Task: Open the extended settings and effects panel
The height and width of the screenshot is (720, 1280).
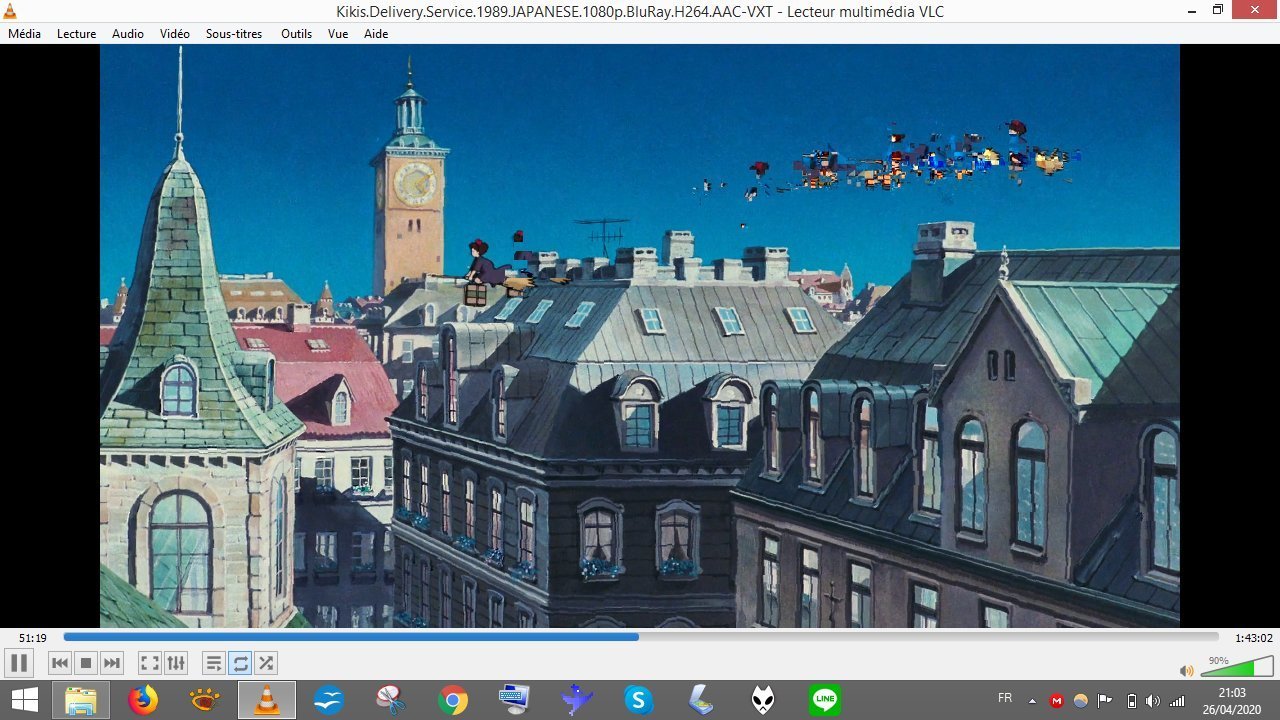Action: 176,663
